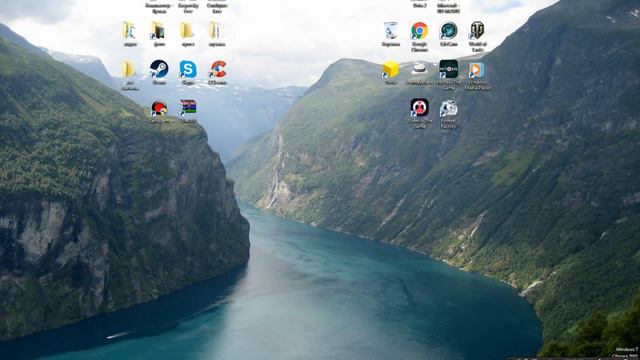Open the dark game icon beside Media Player
This screenshot has height=360, width=640.
click(448, 69)
